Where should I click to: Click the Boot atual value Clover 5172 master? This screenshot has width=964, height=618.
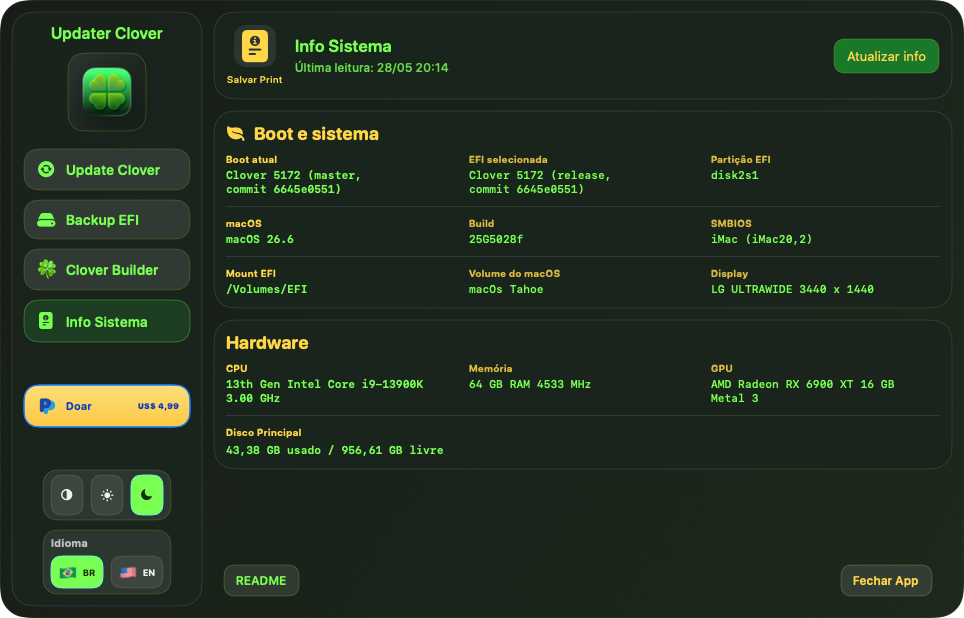click(293, 182)
